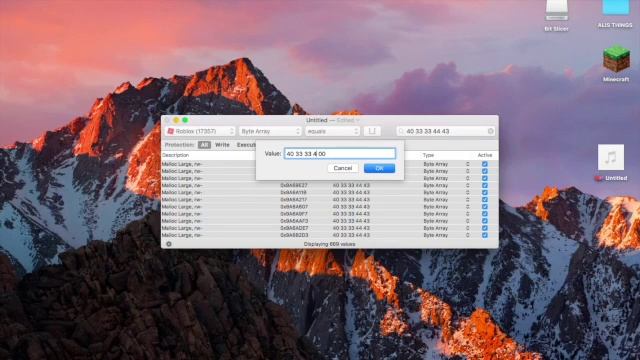Image resolution: width=640 pixels, height=360 pixels.
Task: Click the search field showing 40 33 33 44 43
Action: tap(446, 131)
